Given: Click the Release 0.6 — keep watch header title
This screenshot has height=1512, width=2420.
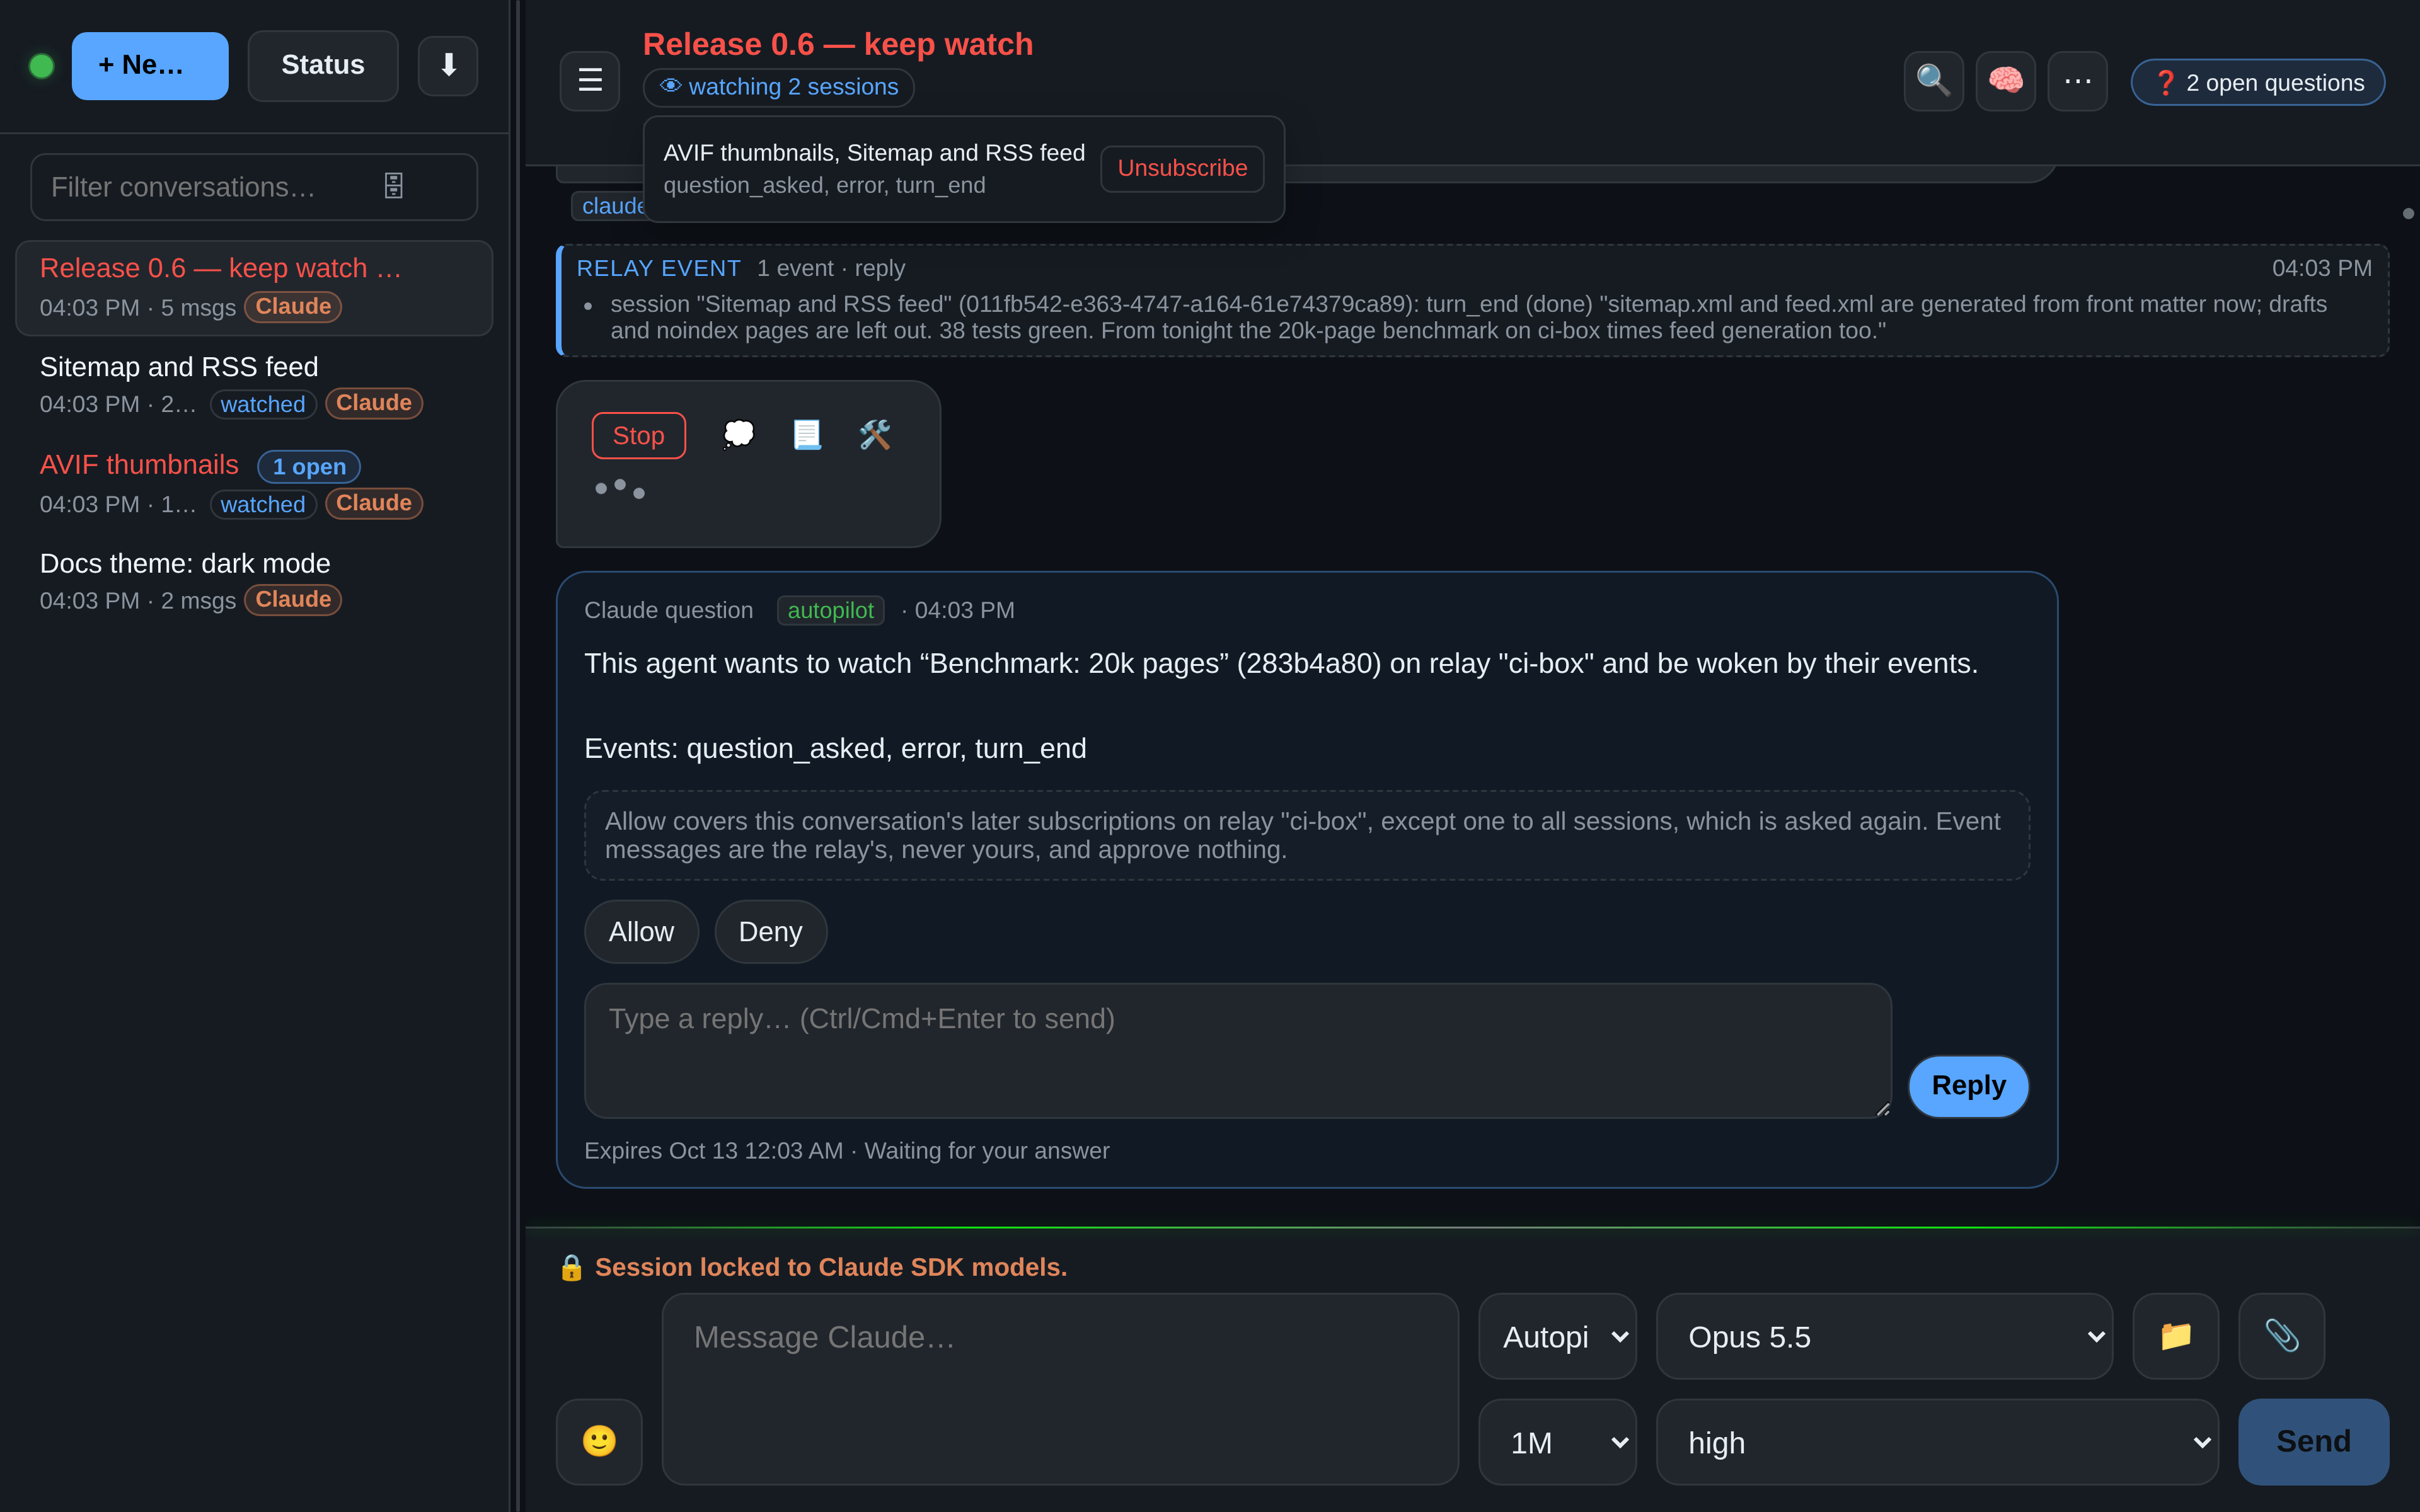Looking at the screenshot, I should [838, 44].
